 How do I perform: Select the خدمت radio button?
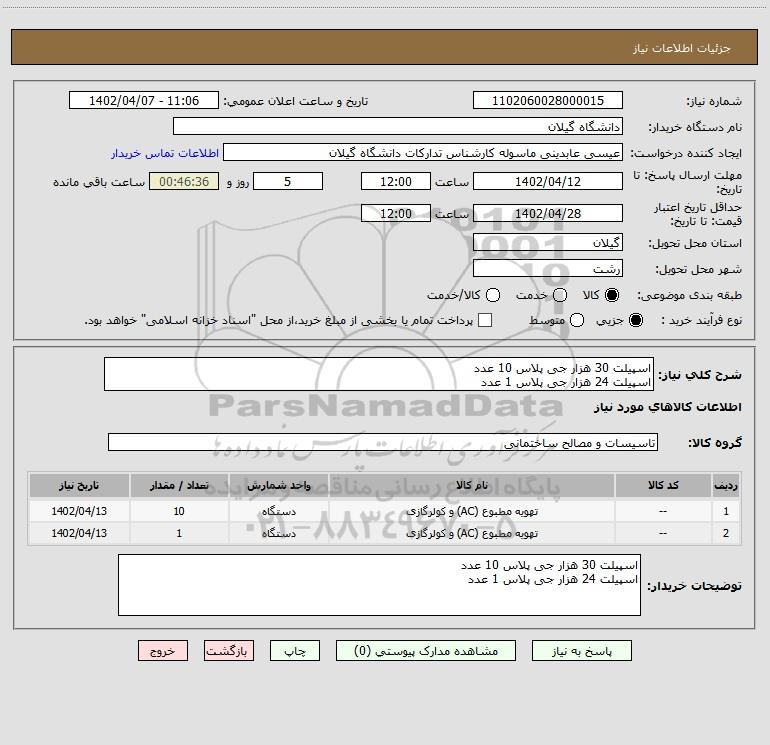click(x=560, y=295)
